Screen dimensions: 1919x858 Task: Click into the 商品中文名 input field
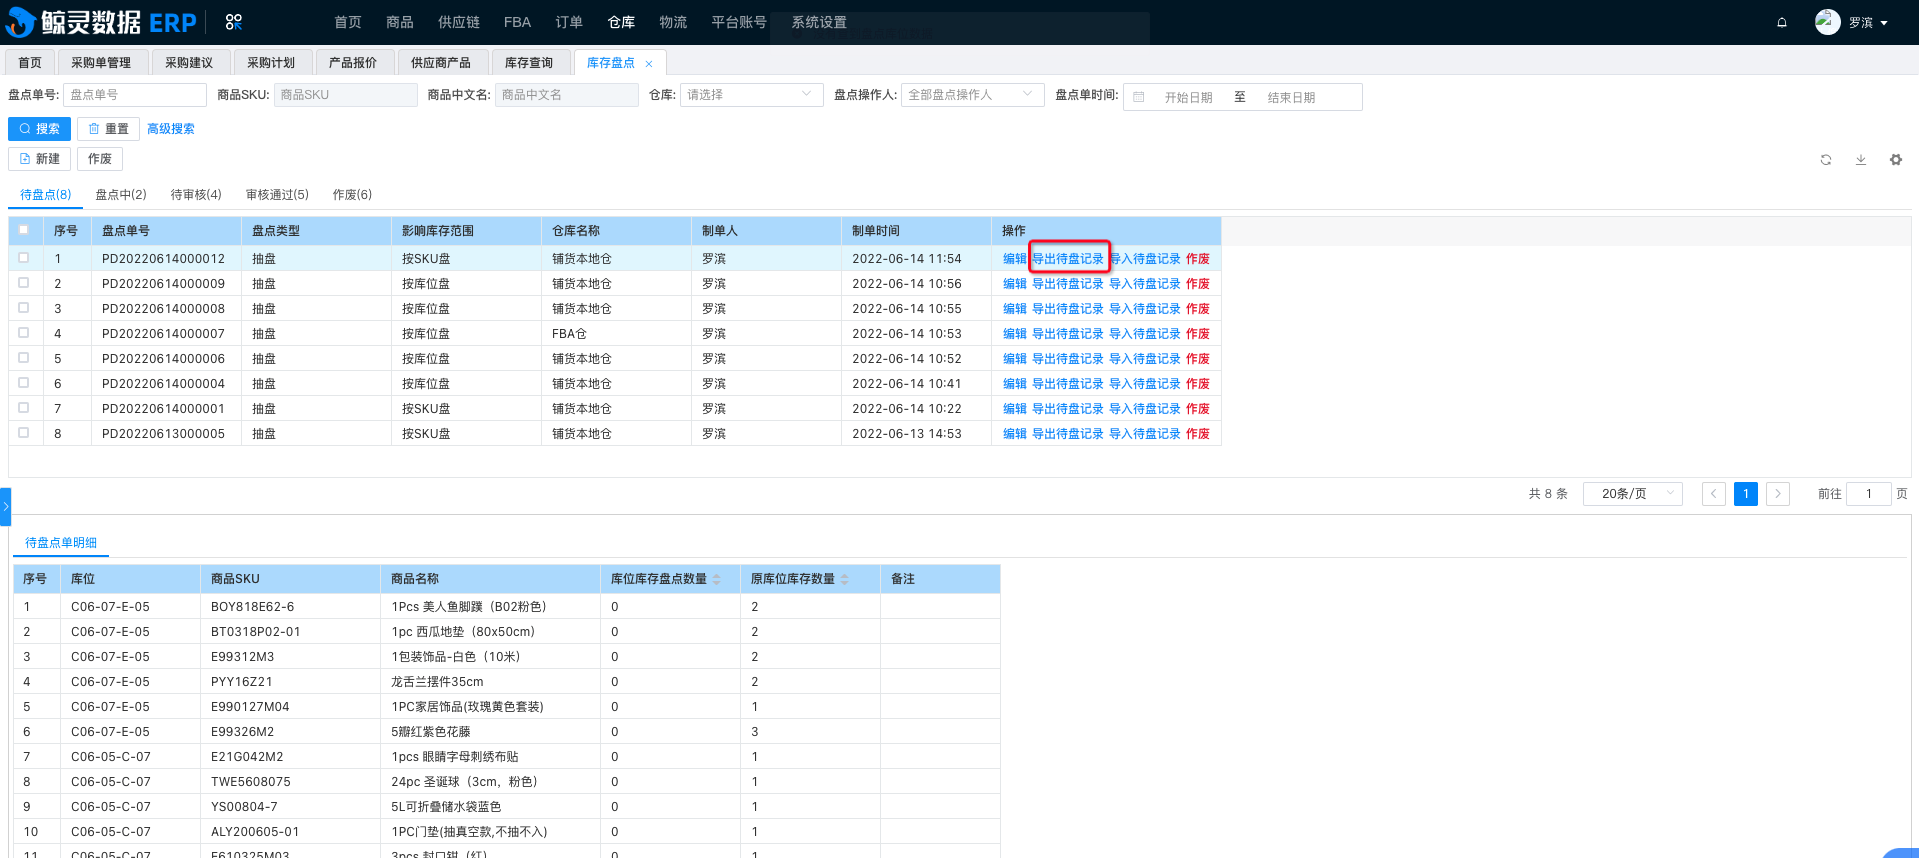(x=566, y=95)
